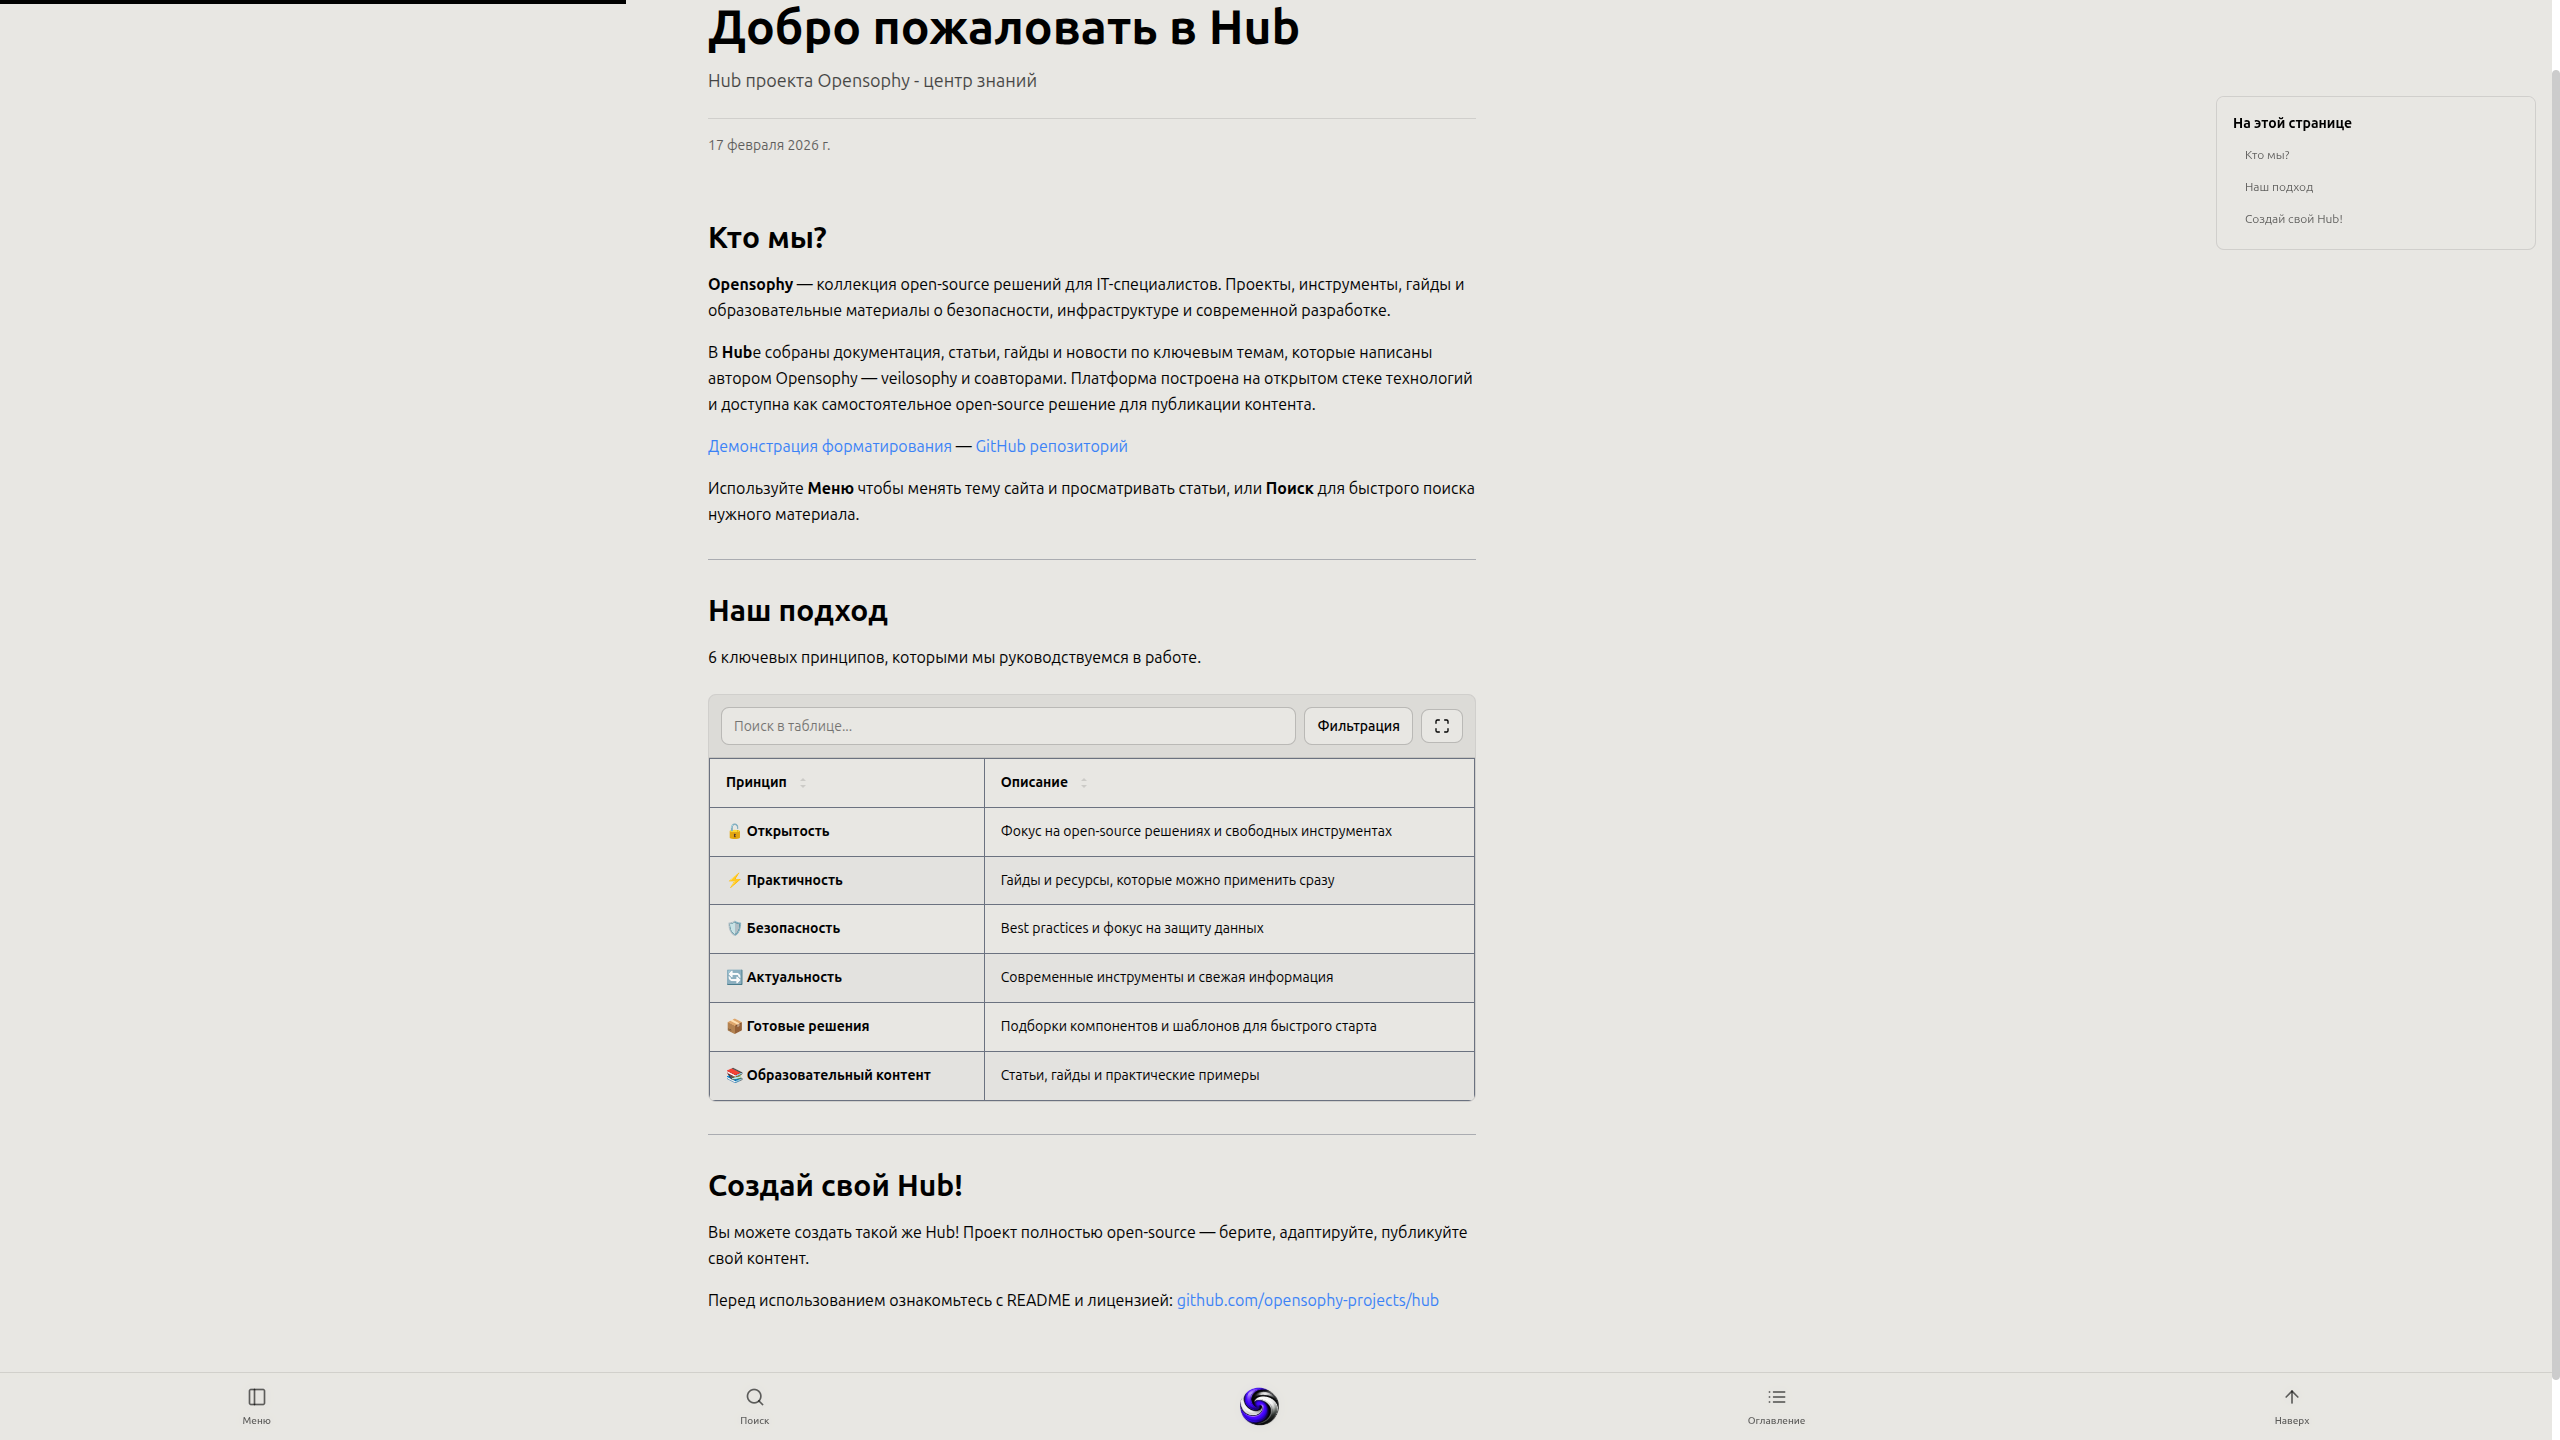Open the Фильтрация options
Image resolution: width=2560 pixels, height=1440 pixels.
(x=1357, y=725)
